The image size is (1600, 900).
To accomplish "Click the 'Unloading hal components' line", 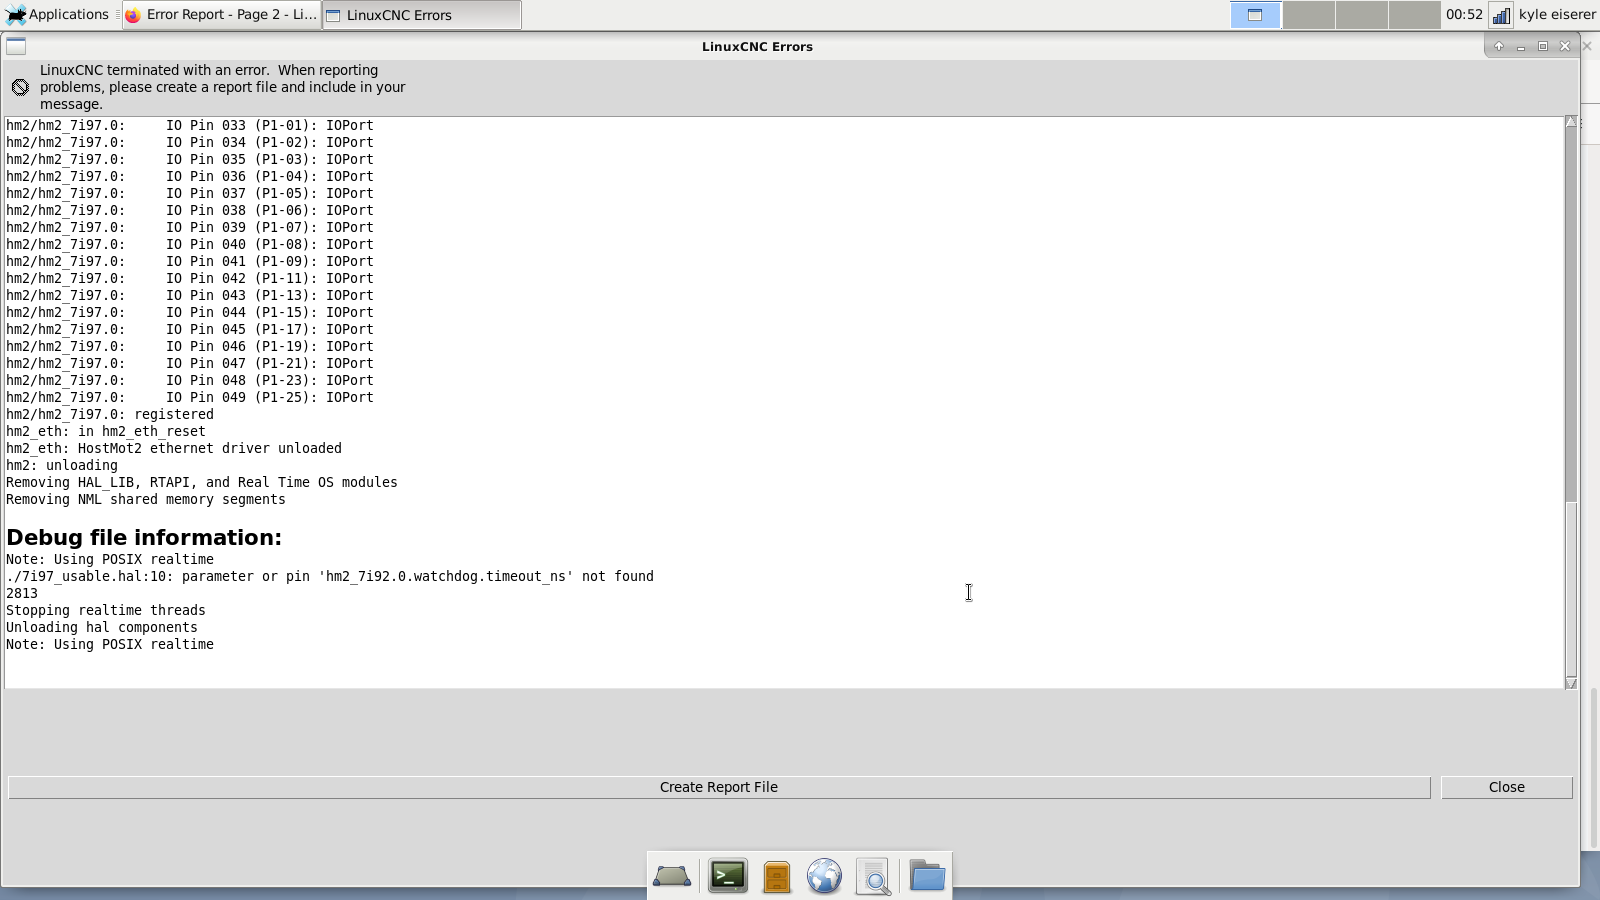I will [x=102, y=627].
